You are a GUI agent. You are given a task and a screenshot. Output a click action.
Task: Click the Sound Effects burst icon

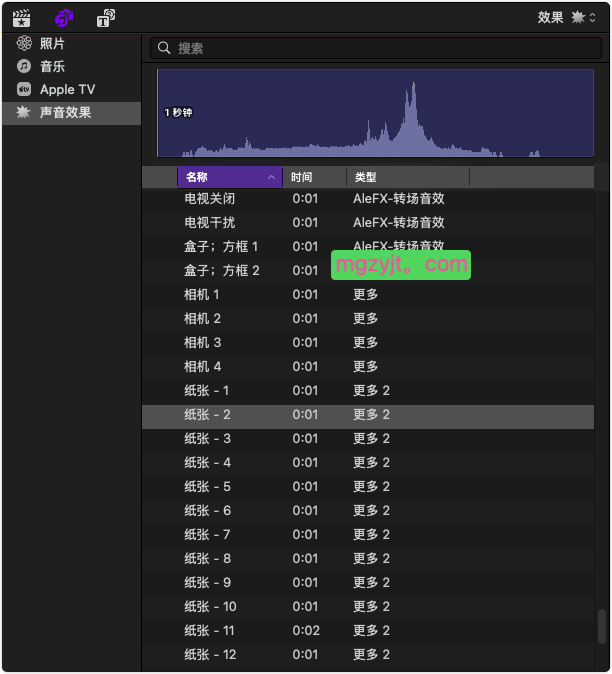[23, 112]
